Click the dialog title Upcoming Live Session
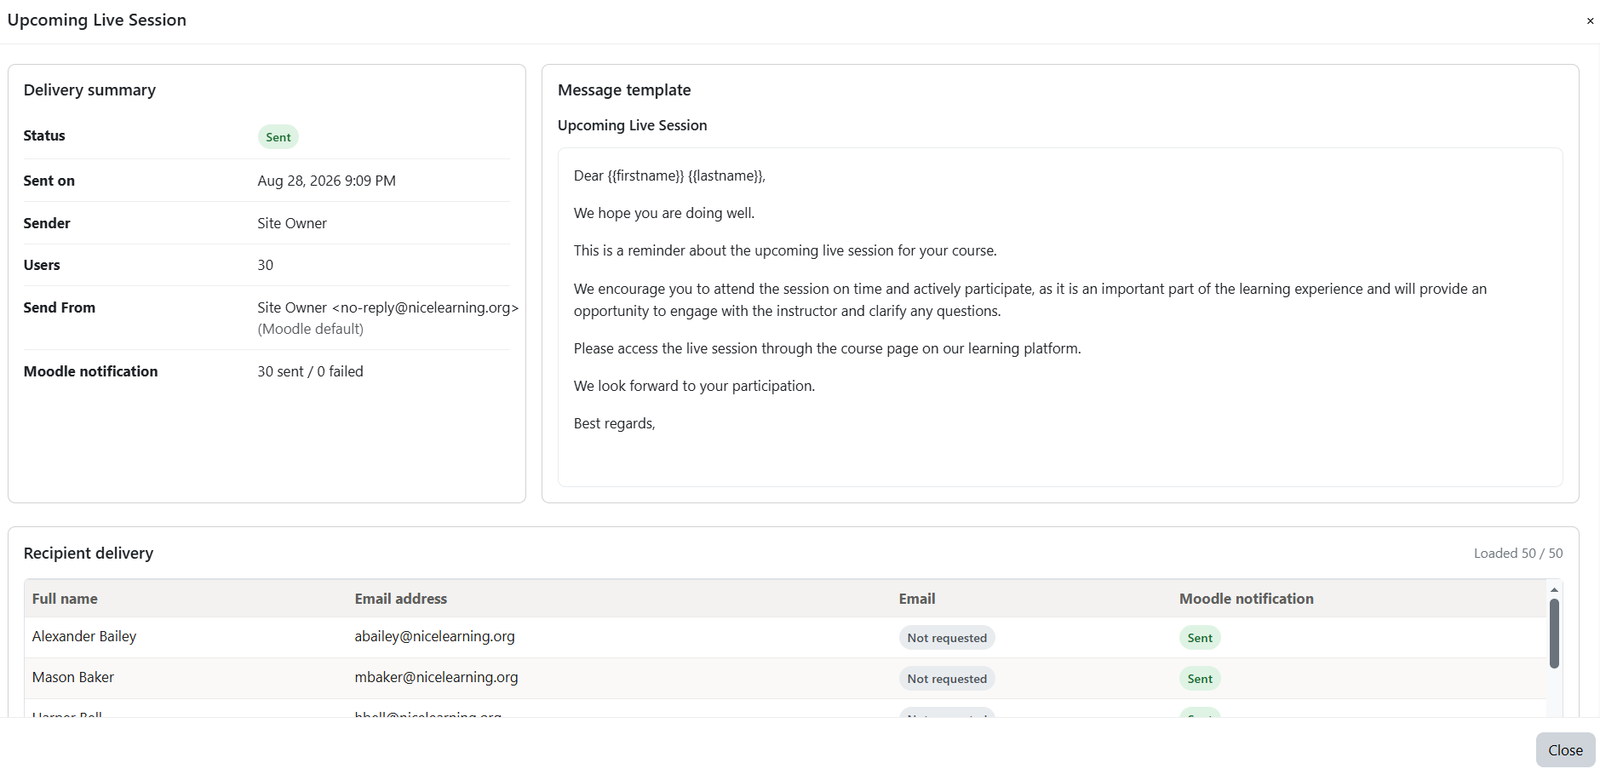 [x=97, y=20]
